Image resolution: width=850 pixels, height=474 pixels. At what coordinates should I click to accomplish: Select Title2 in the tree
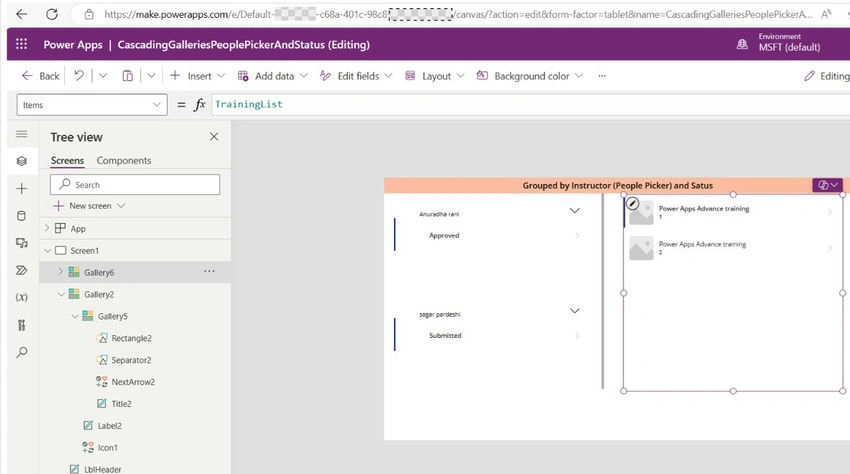tap(121, 403)
